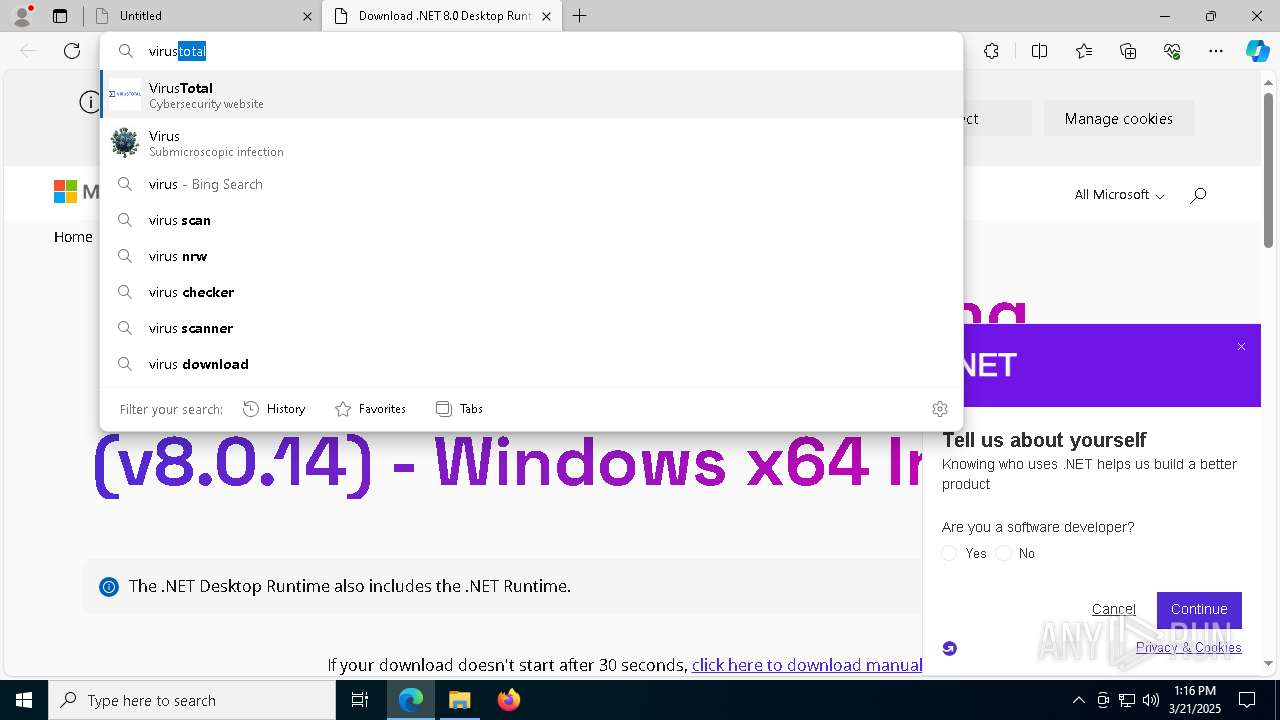The width and height of the screenshot is (1280, 720).
Task: Select the VirusTotal Cybersecurity website suggestion
Action: pyautogui.click(x=531, y=95)
